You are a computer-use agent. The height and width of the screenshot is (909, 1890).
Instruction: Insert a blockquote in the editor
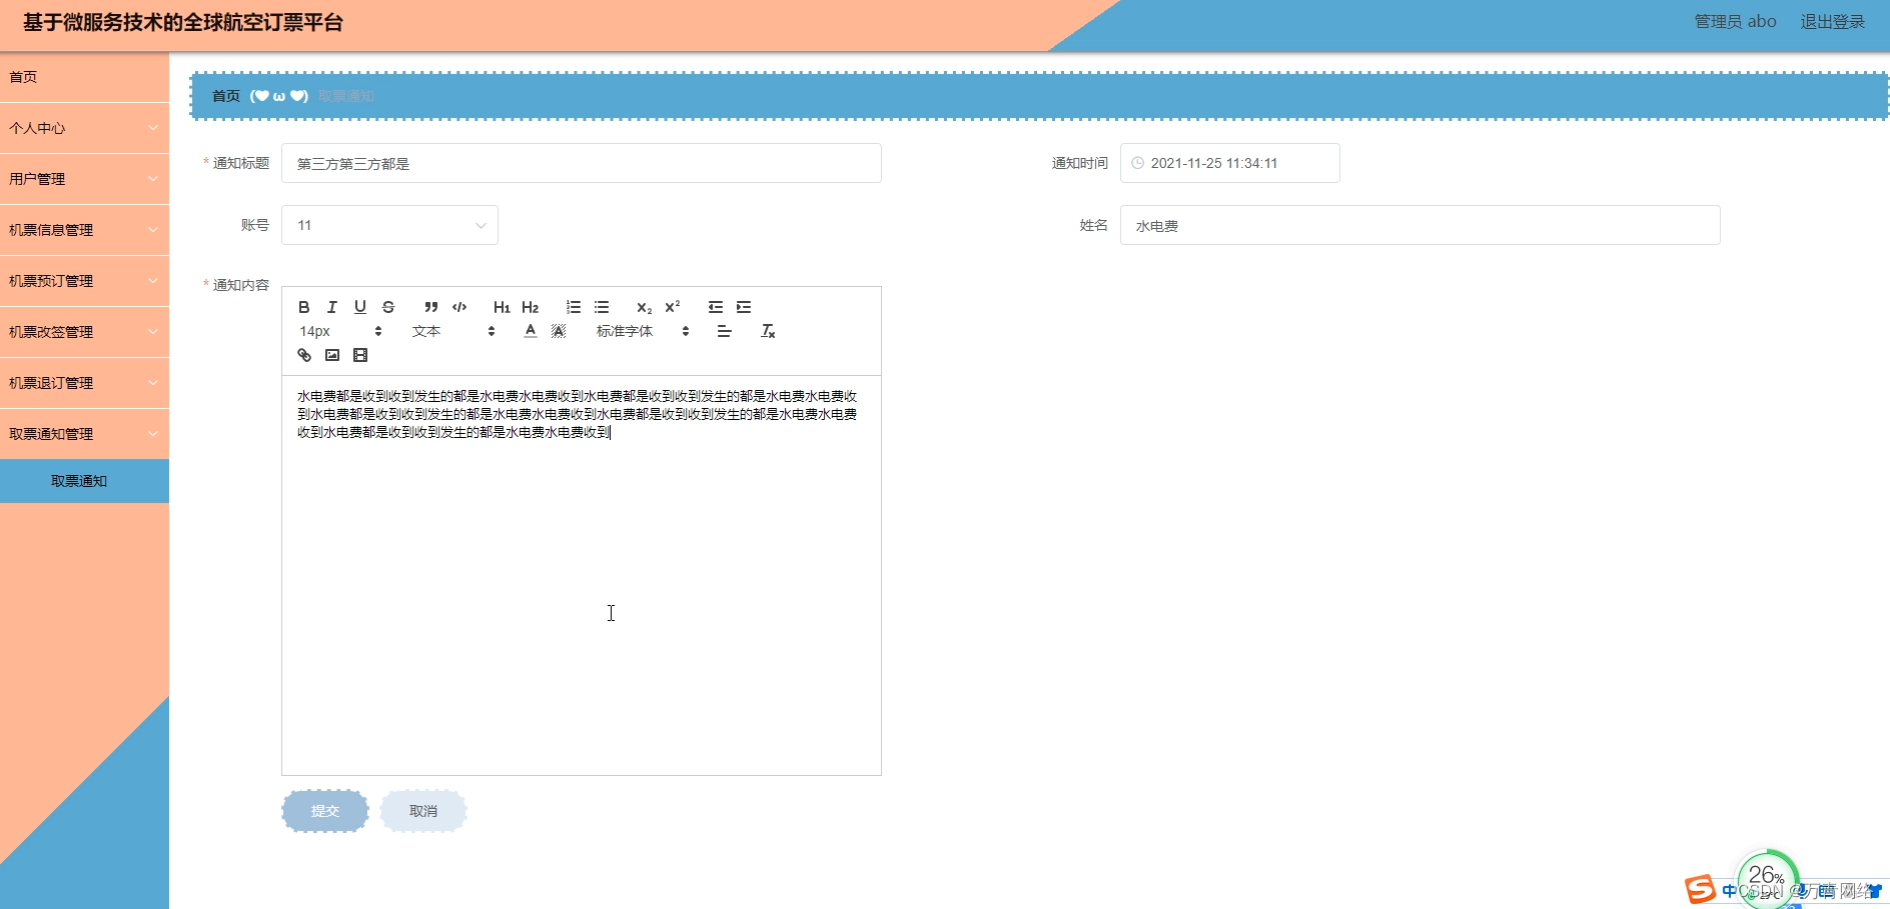(430, 307)
